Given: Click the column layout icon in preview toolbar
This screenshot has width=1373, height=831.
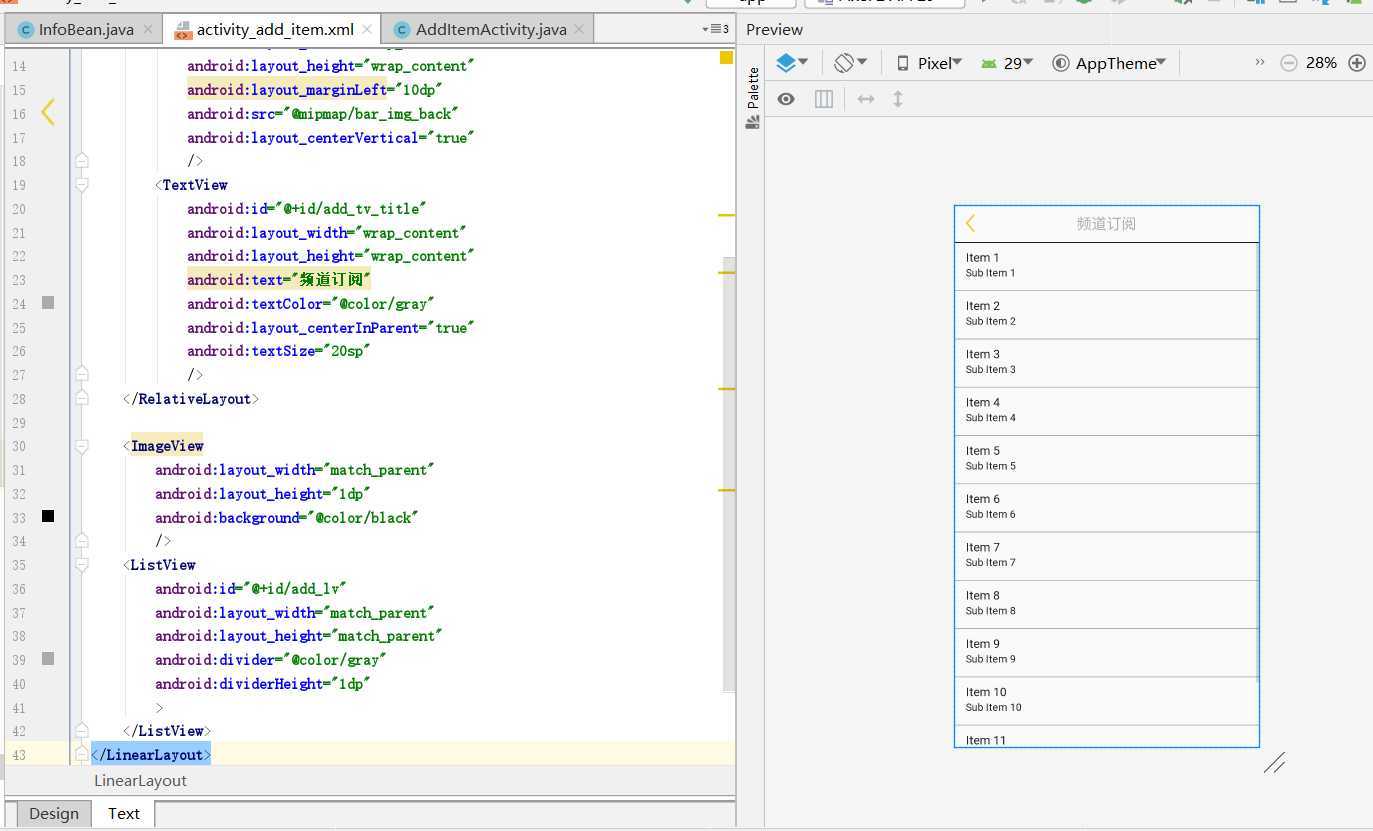Looking at the screenshot, I should (x=824, y=99).
